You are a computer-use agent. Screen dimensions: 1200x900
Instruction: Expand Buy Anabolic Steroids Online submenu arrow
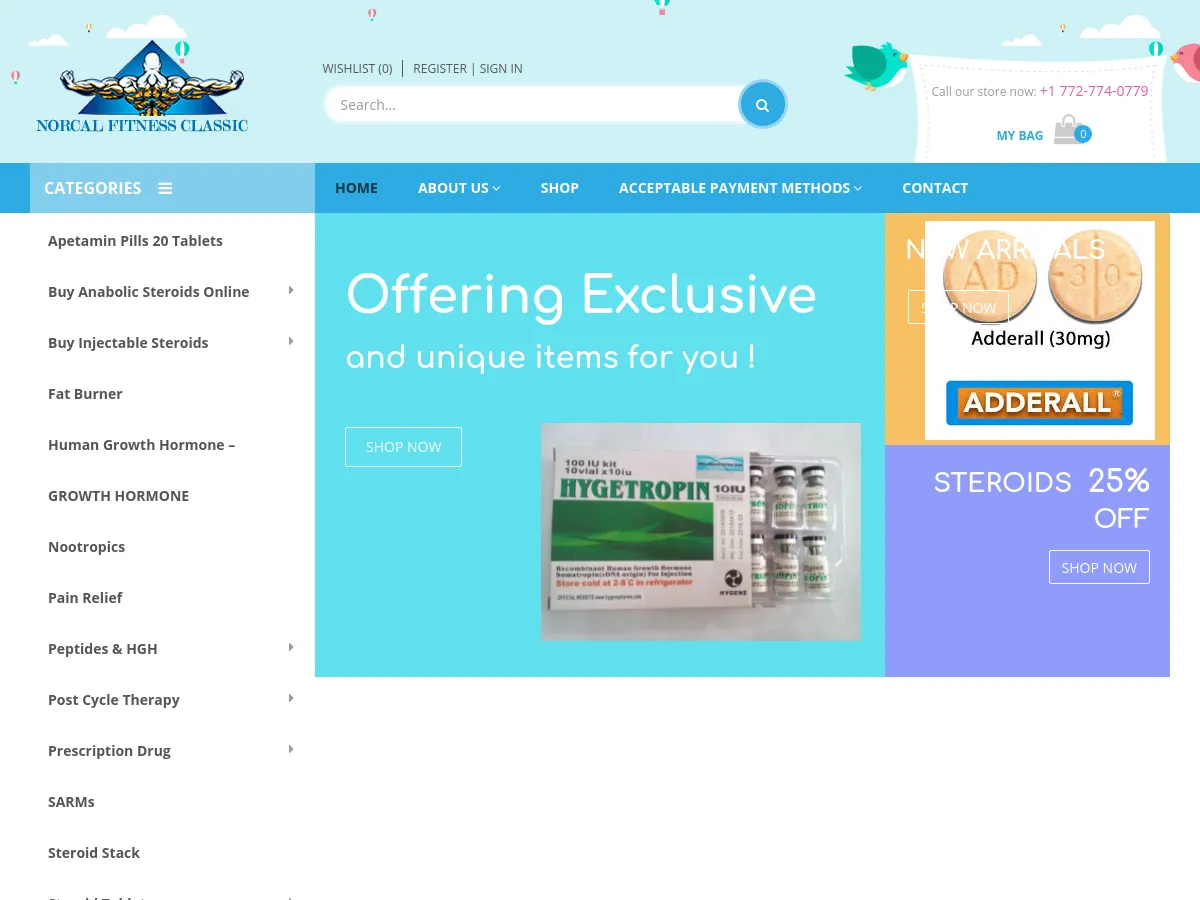tap(291, 291)
